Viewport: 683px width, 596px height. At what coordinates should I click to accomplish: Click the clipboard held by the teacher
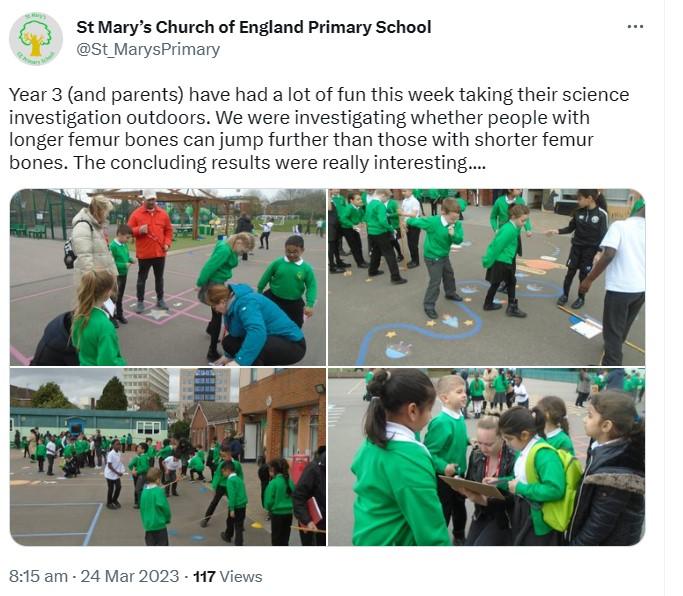coord(472,487)
